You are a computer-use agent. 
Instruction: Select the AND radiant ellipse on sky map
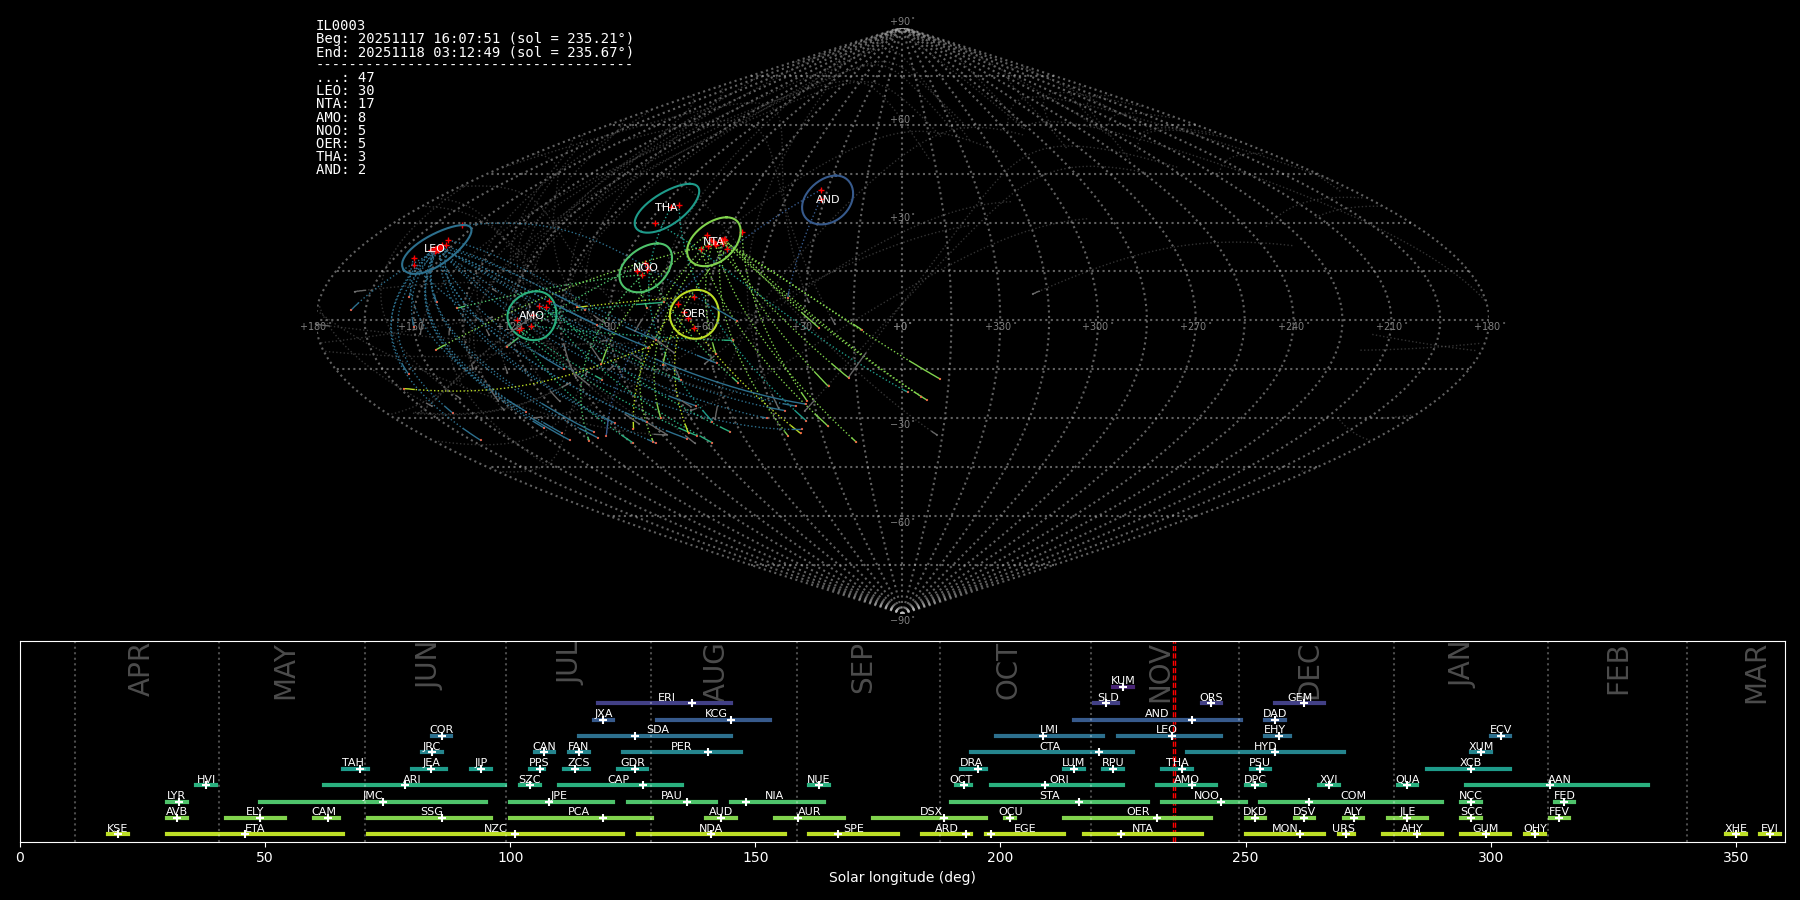[x=827, y=200]
